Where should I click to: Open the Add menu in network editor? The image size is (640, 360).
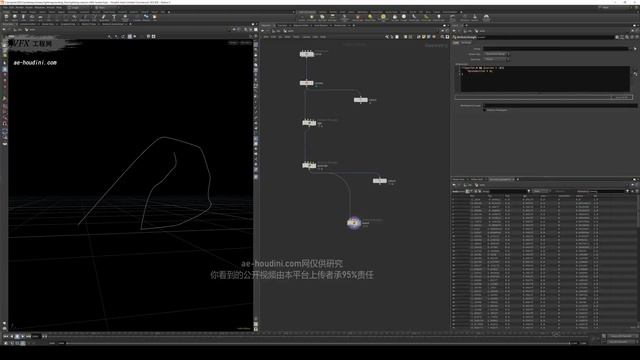[x=266, y=37]
